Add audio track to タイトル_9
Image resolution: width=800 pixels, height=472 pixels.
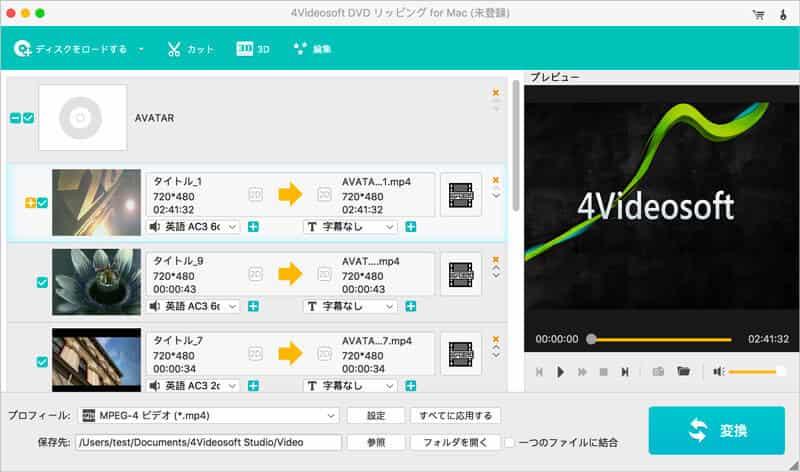click(x=253, y=306)
